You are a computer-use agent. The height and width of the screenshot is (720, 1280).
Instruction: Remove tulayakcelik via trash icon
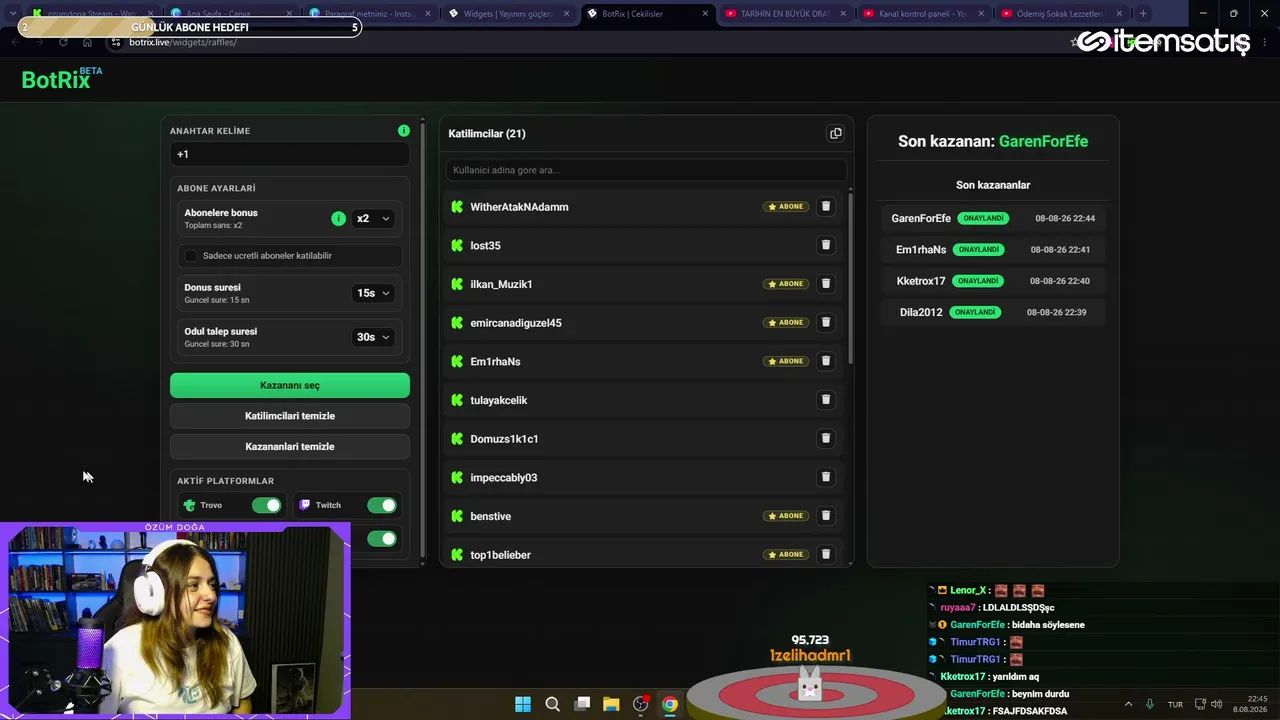click(x=826, y=400)
